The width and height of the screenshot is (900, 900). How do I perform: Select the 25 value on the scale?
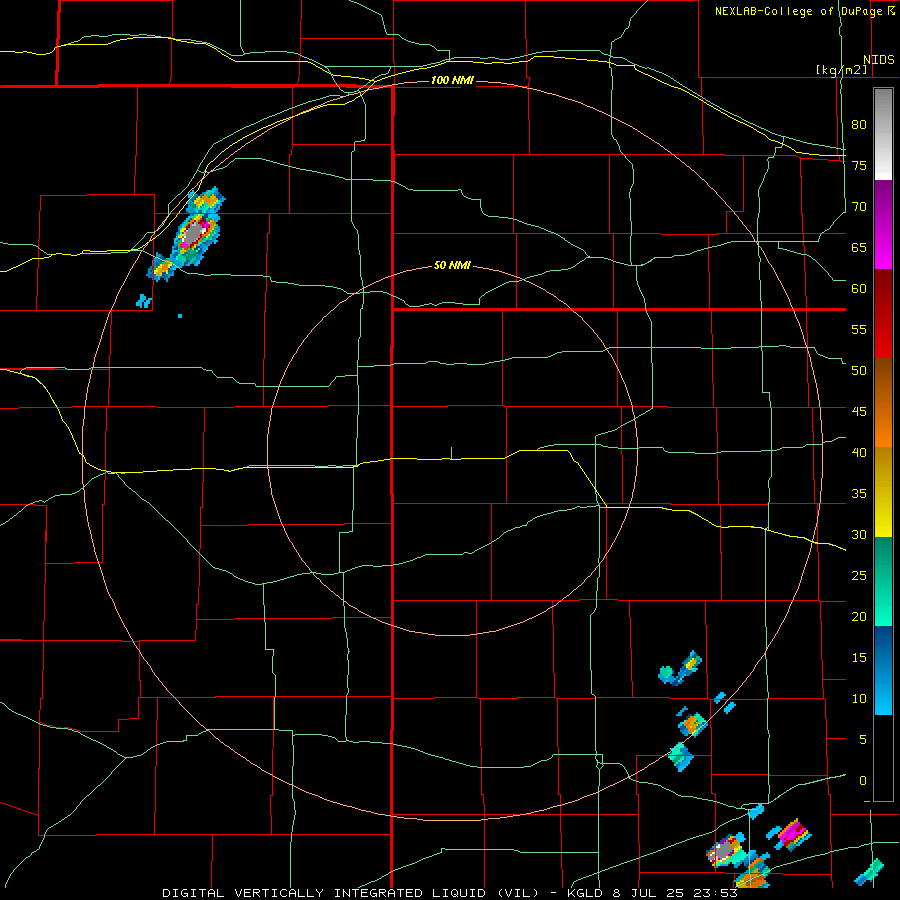click(859, 575)
